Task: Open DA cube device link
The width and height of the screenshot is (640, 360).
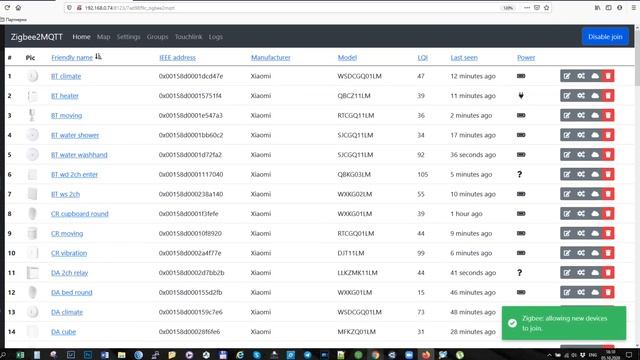Action: [63, 332]
